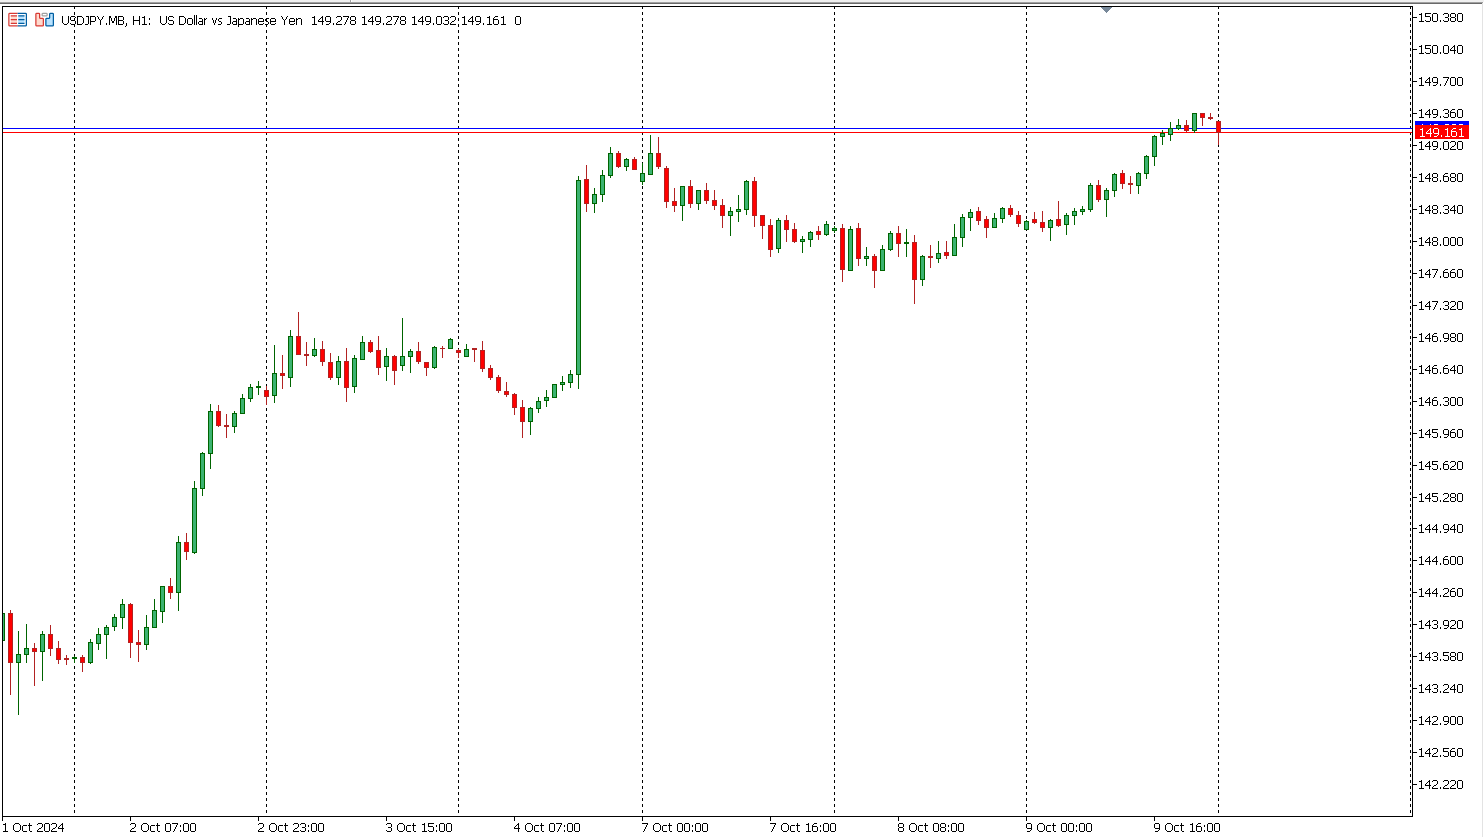The width and height of the screenshot is (1484, 837).
Task: Click the red 149.161 bid price label
Action: pos(1441,132)
